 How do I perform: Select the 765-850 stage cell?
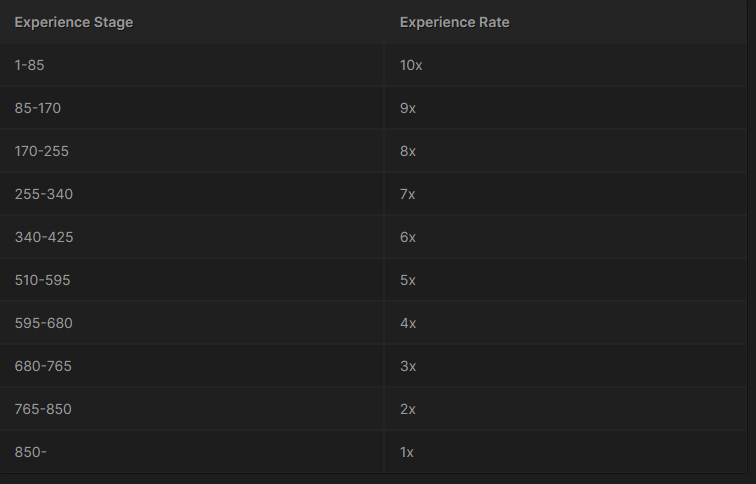(43, 409)
